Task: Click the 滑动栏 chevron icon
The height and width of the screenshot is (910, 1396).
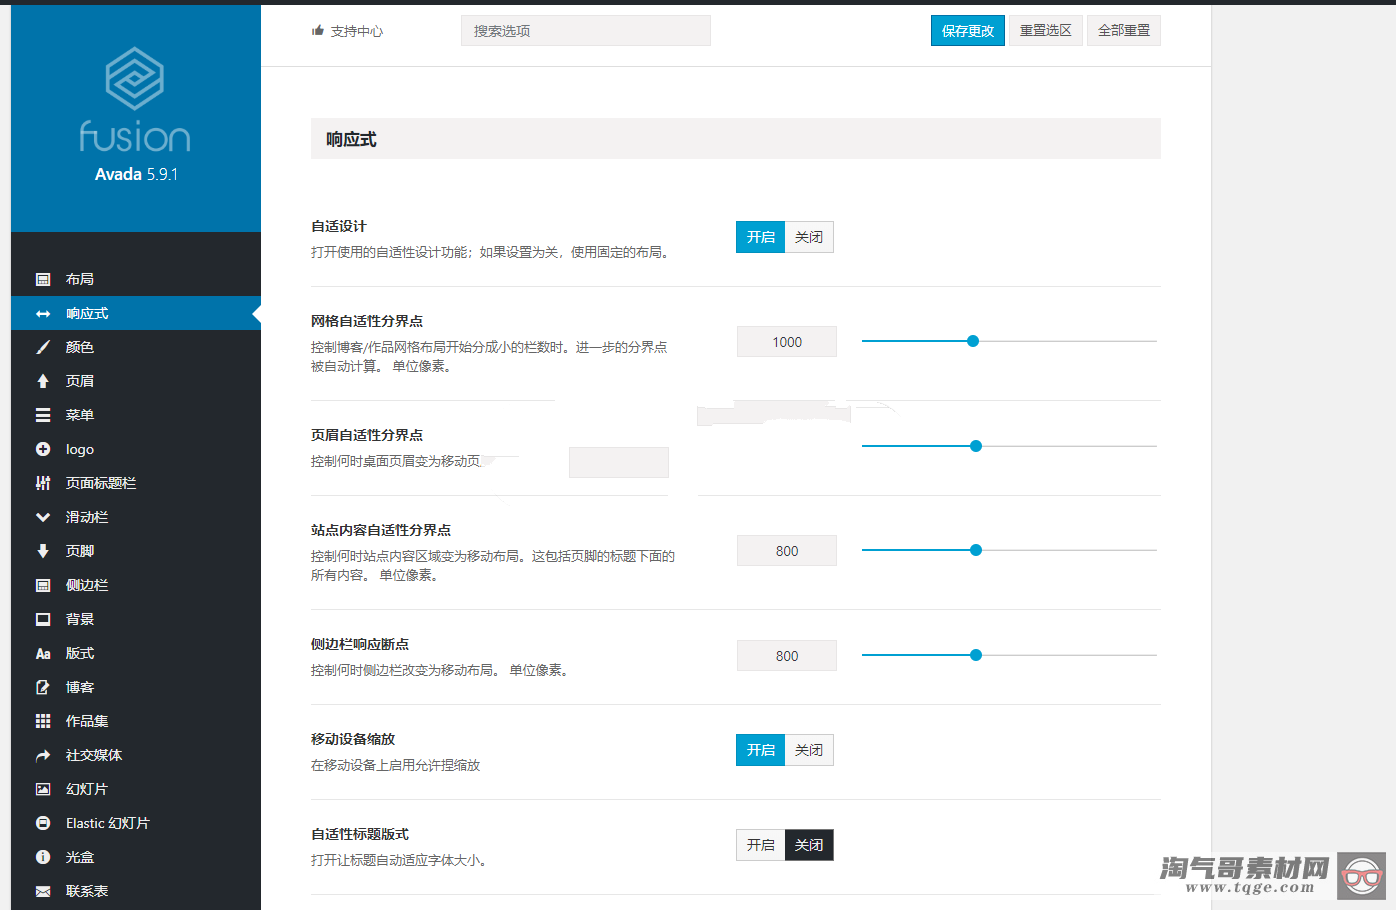Action: pyautogui.click(x=43, y=517)
